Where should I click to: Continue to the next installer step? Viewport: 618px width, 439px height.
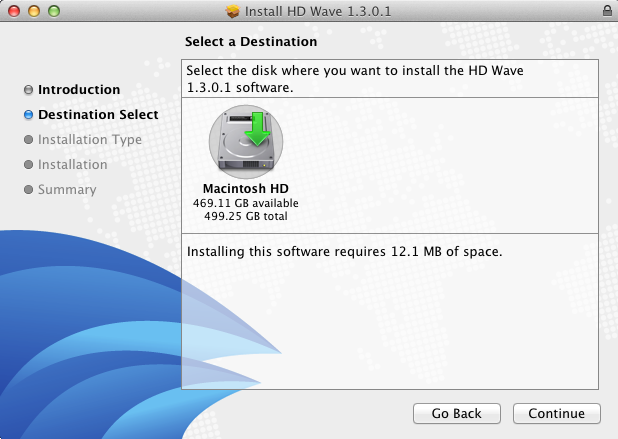[x=557, y=413]
